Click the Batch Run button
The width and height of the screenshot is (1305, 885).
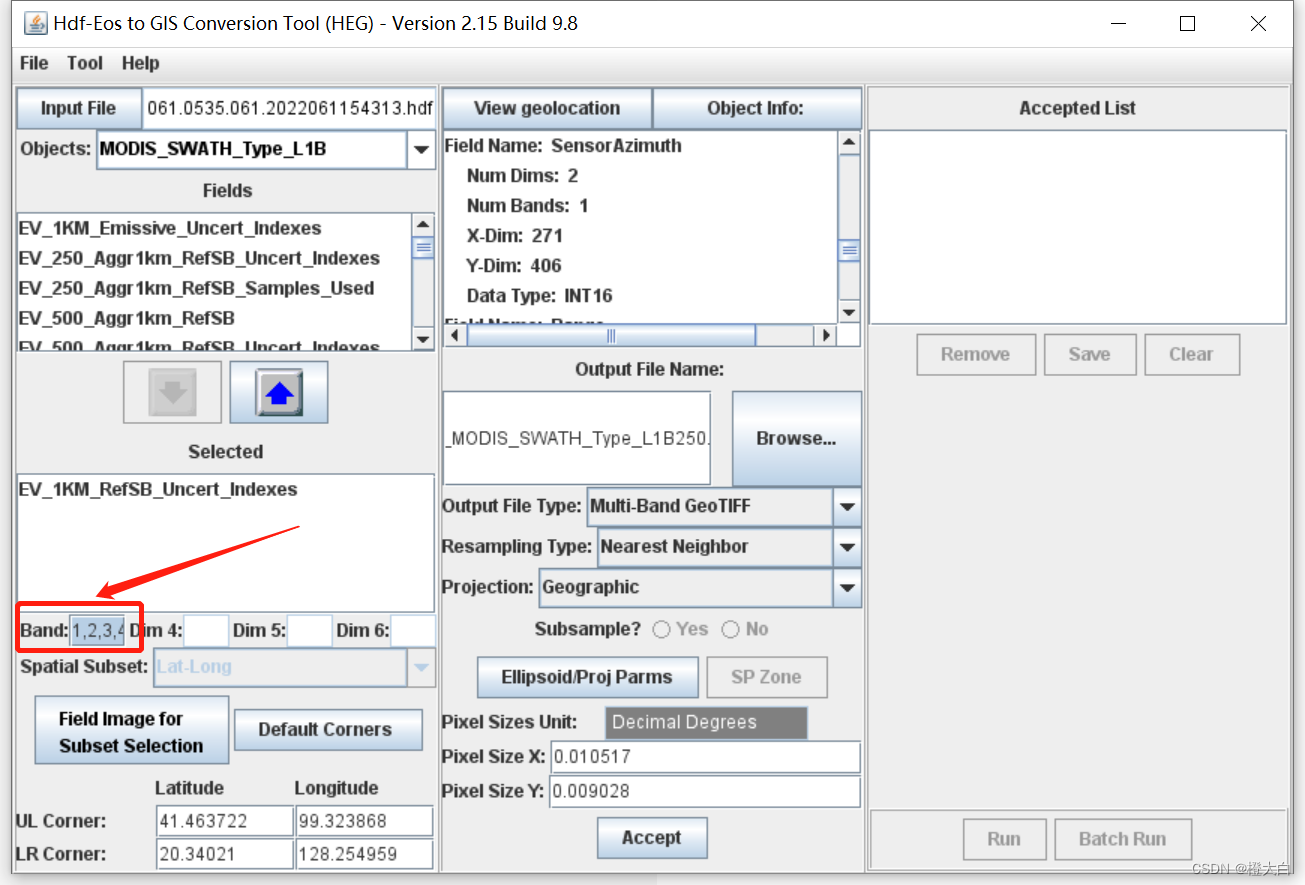pos(1122,839)
